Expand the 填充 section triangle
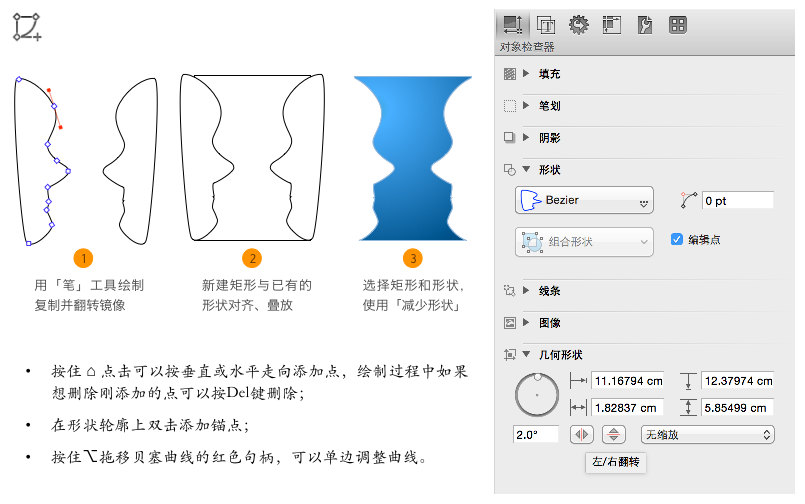 (526, 73)
